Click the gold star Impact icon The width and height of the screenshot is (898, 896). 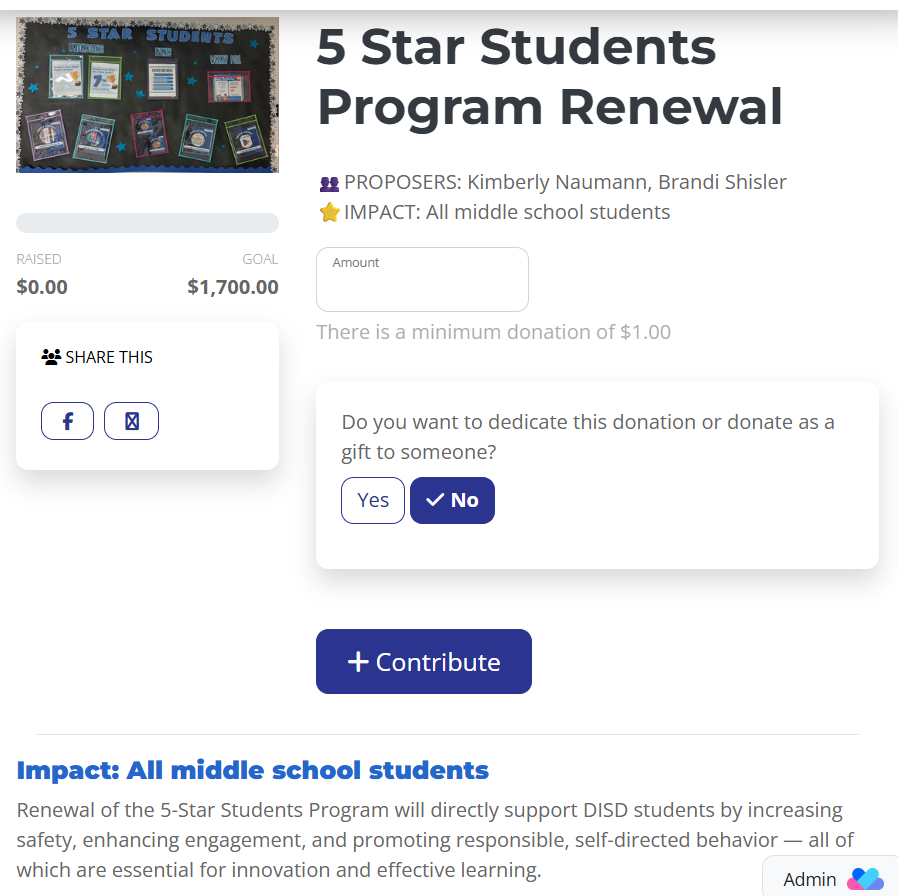329,213
